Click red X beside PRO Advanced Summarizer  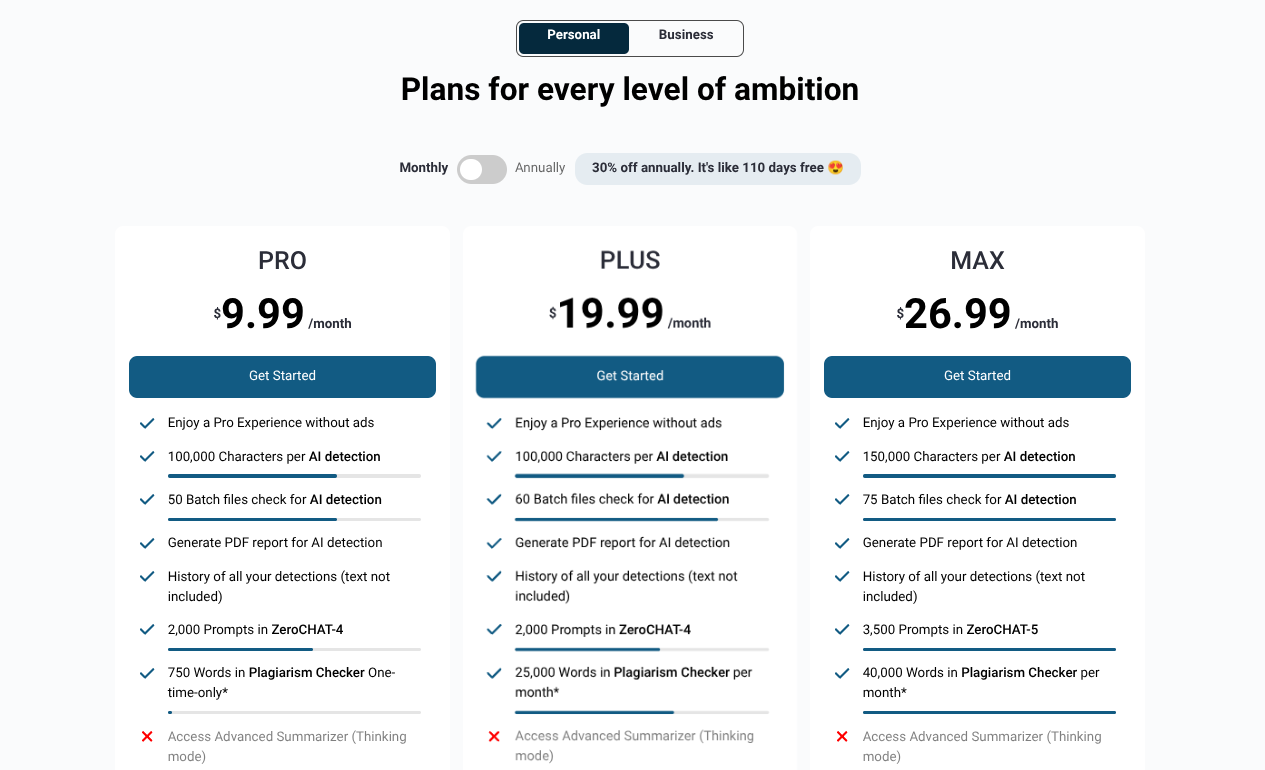point(147,737)
